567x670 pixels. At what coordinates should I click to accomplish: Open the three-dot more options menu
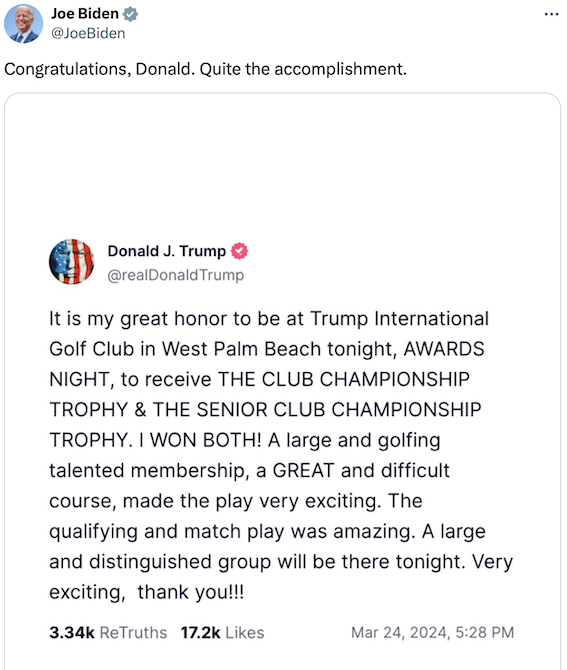pos(551,14)
